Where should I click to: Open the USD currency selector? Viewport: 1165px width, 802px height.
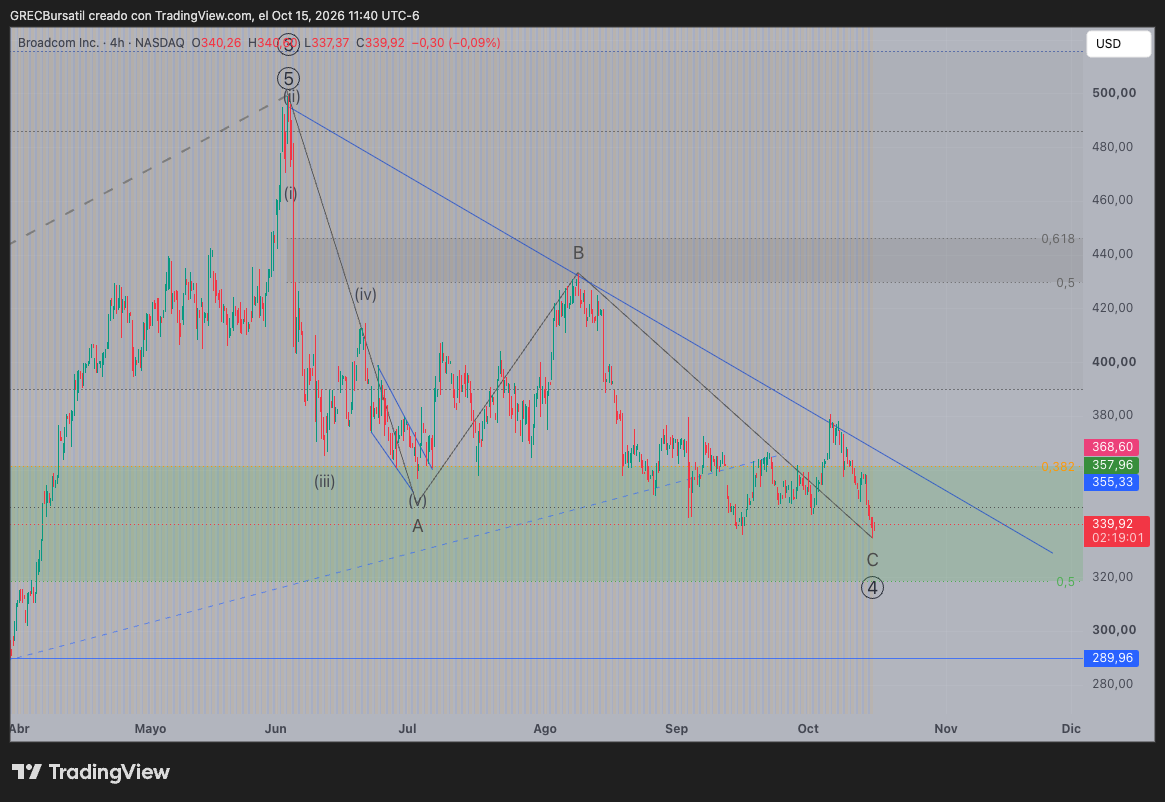[x=1118, y=44]
